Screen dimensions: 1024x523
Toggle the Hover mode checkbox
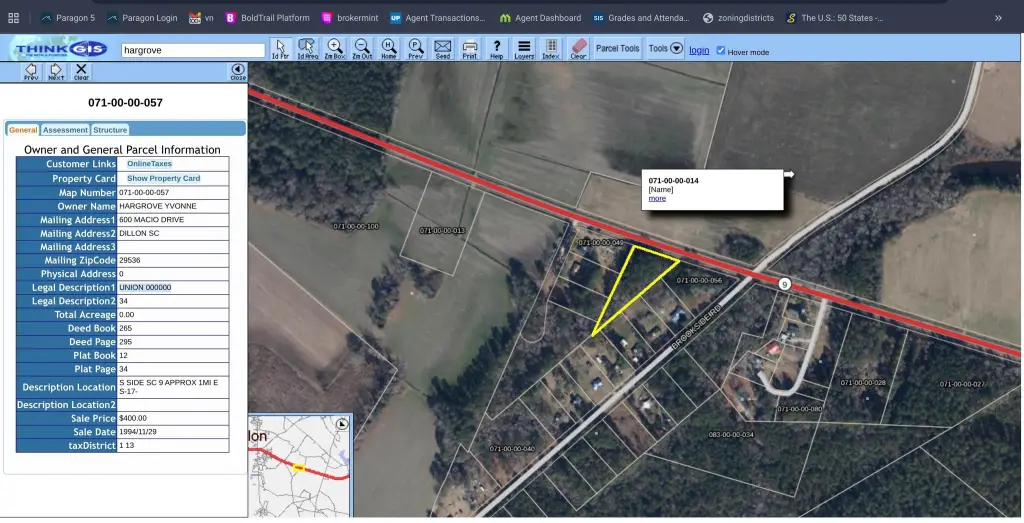(721, 50)
